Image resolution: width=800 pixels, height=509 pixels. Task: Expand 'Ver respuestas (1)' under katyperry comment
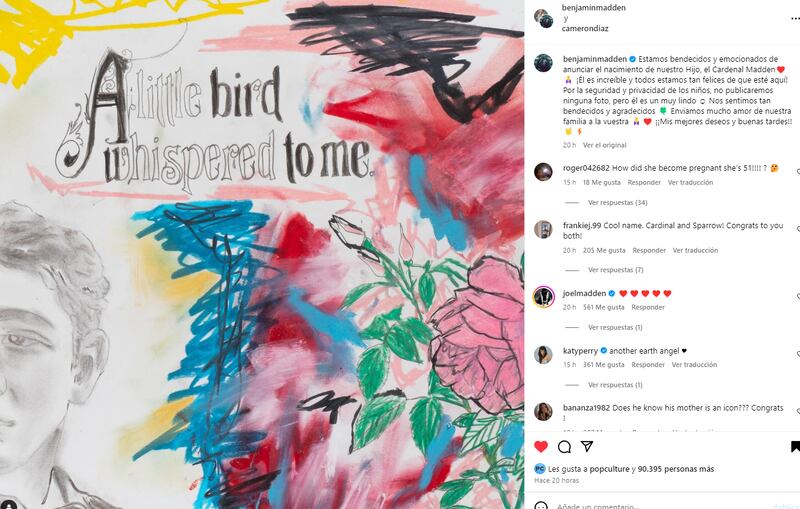[x=615, y=385]
